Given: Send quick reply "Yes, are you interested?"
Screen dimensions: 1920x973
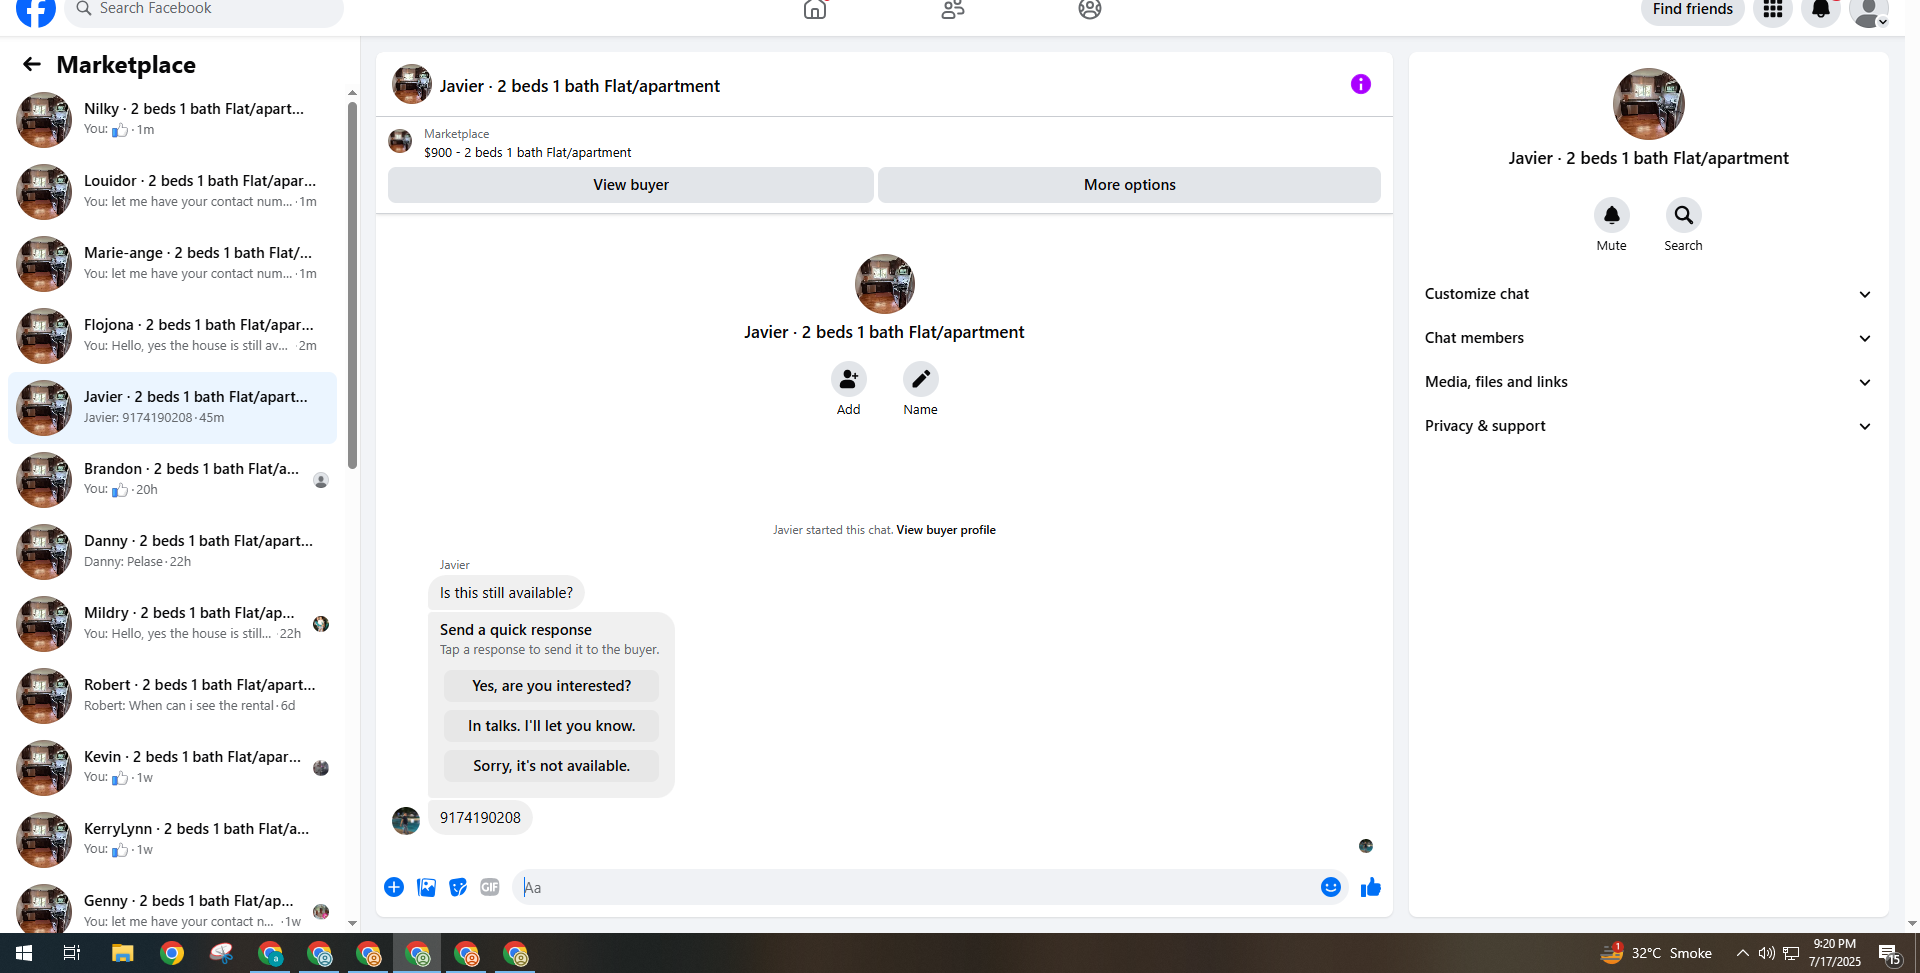Looking at the screenshot, I should pyautogui.click(x=551, y=686).
